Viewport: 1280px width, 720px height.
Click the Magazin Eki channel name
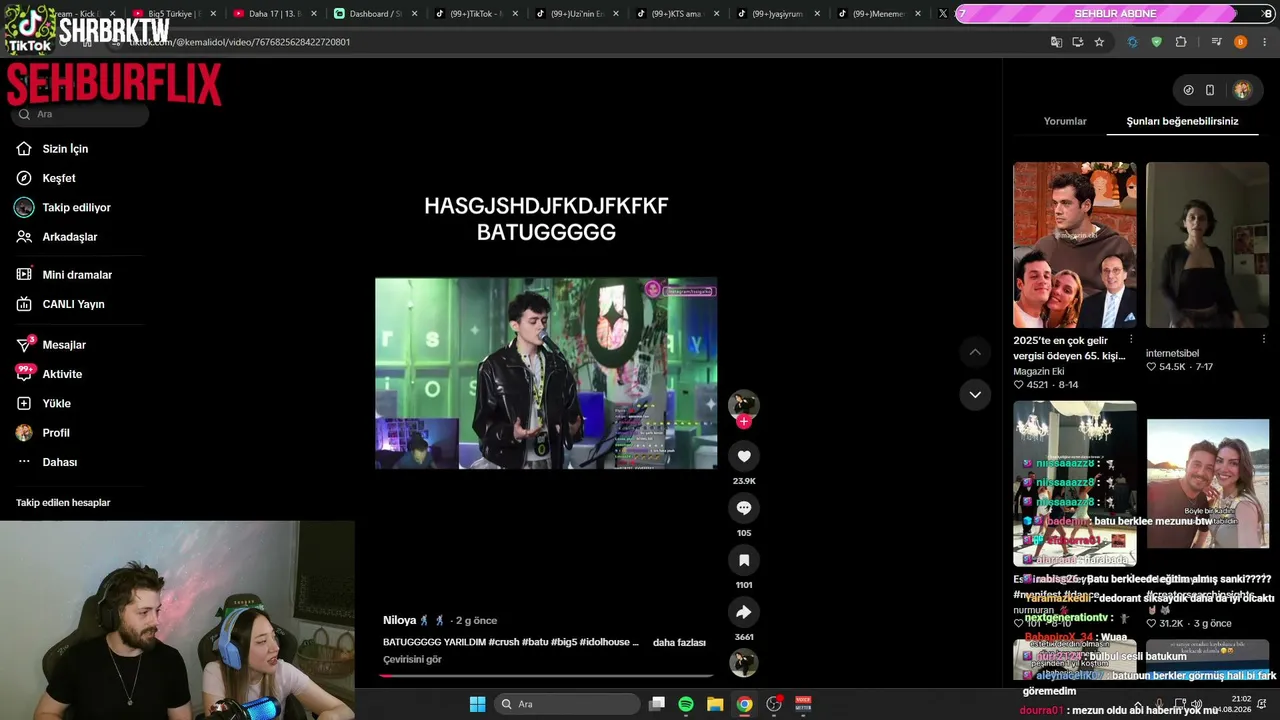(1039, 372)
